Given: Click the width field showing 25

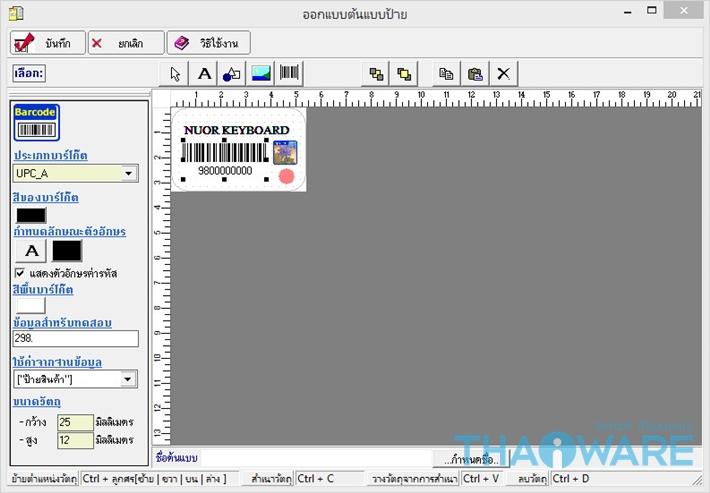Looking at the screenshot, I should coord(75,422).
